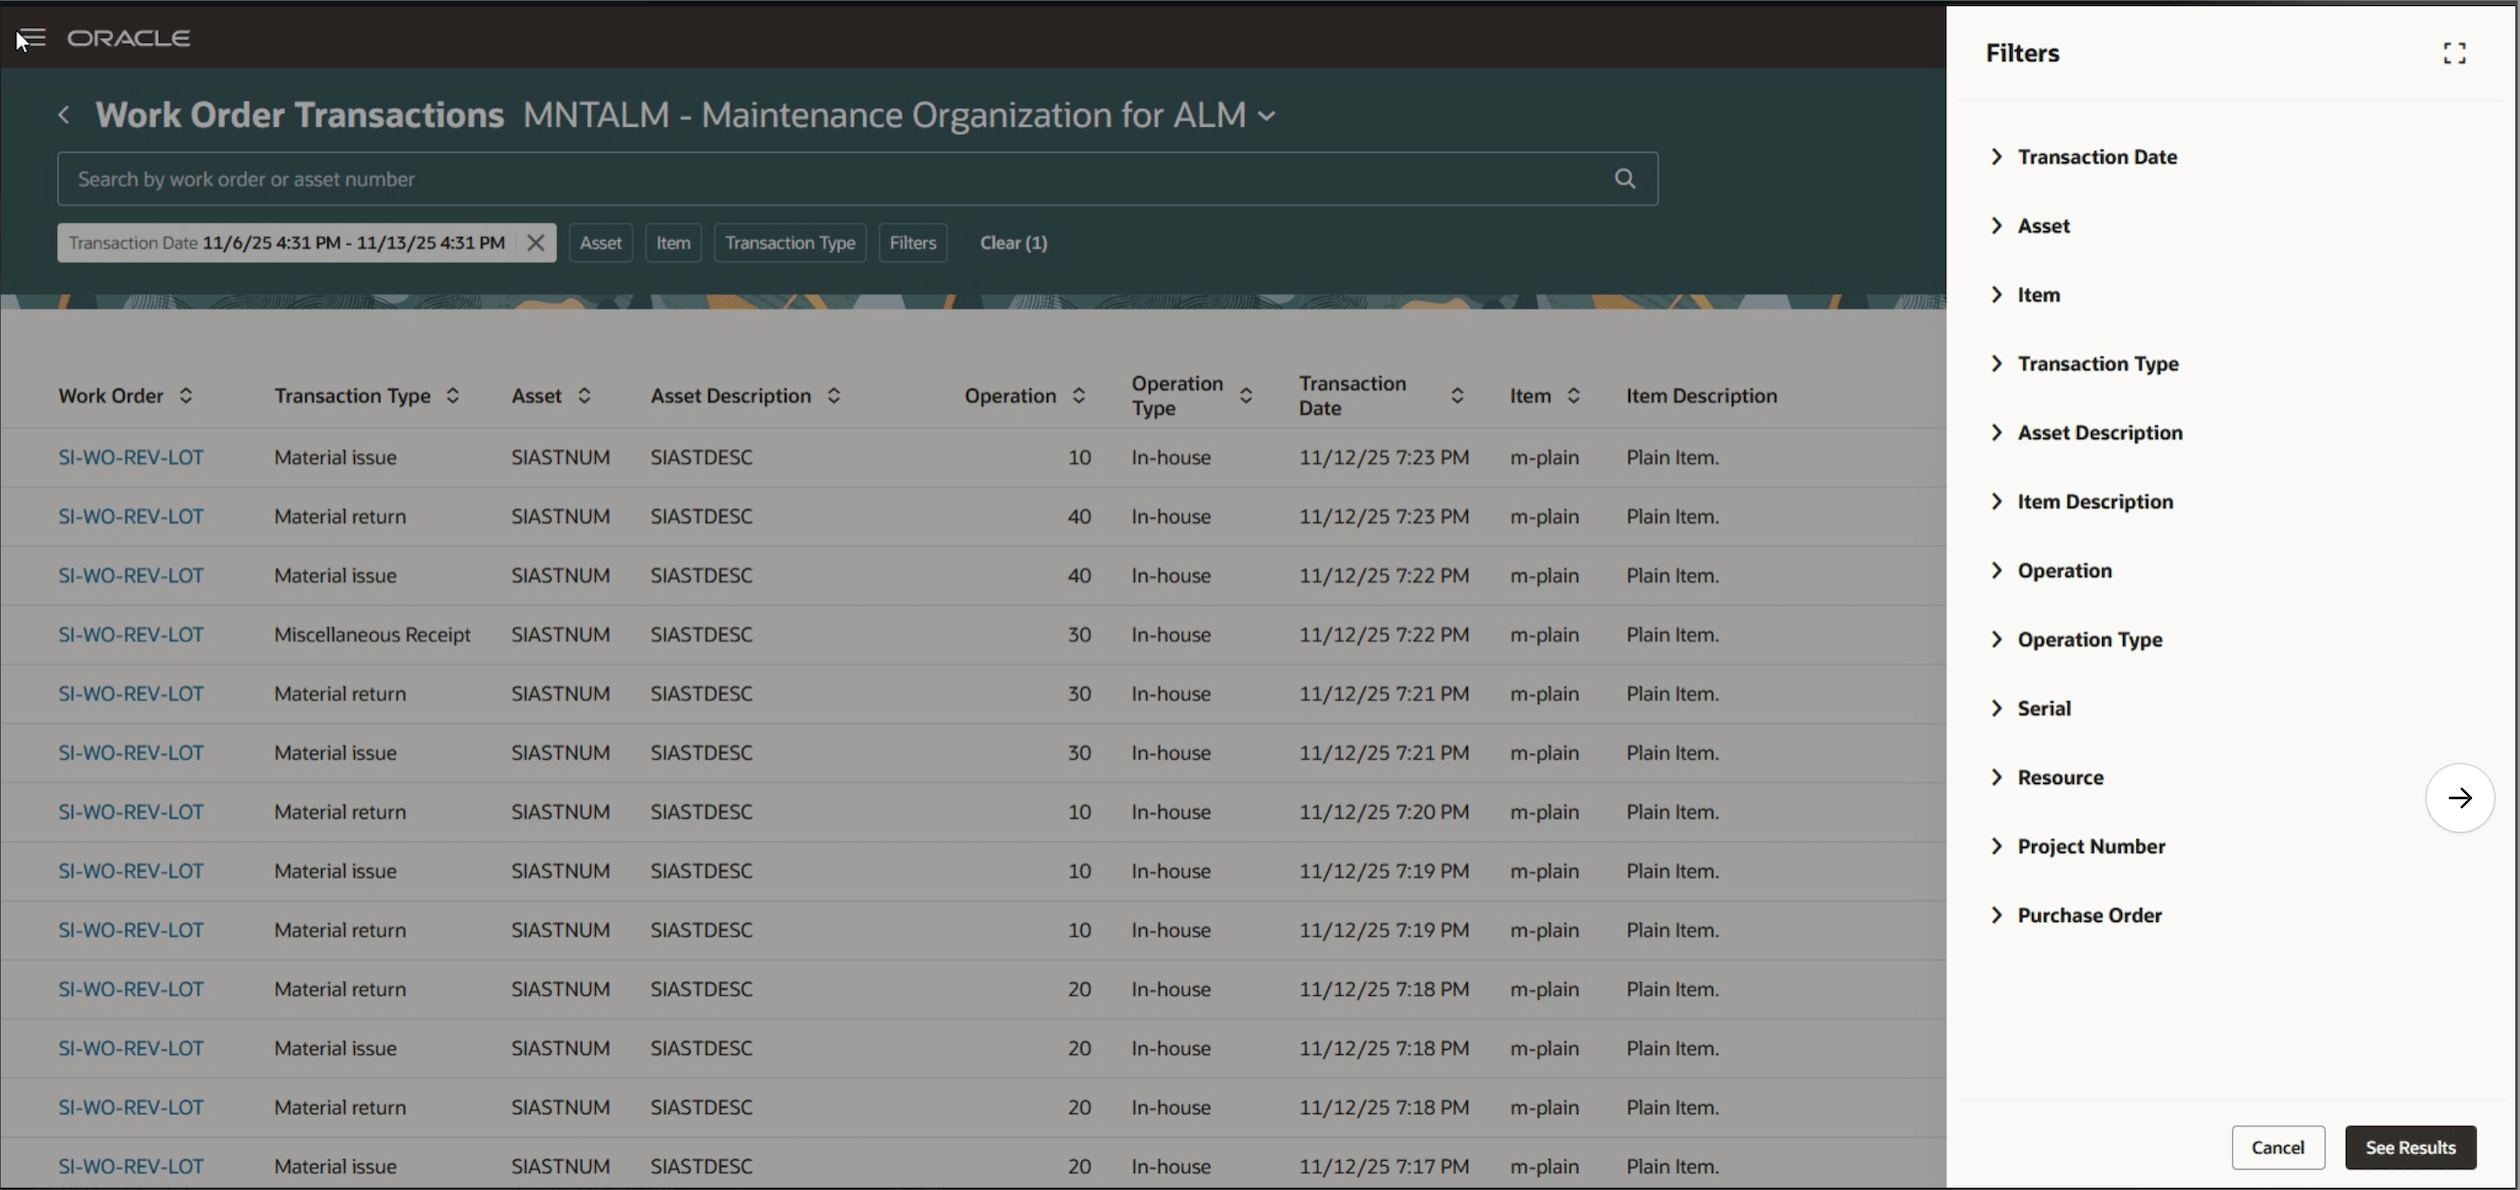Click the back arrow beside Work Order Transactions
This screenshot has width=2520, height=1190.
tap(63, 114)
